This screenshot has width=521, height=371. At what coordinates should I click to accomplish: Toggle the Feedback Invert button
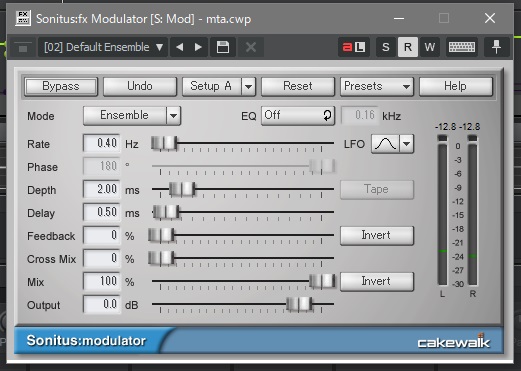click(x=377, y=236)
